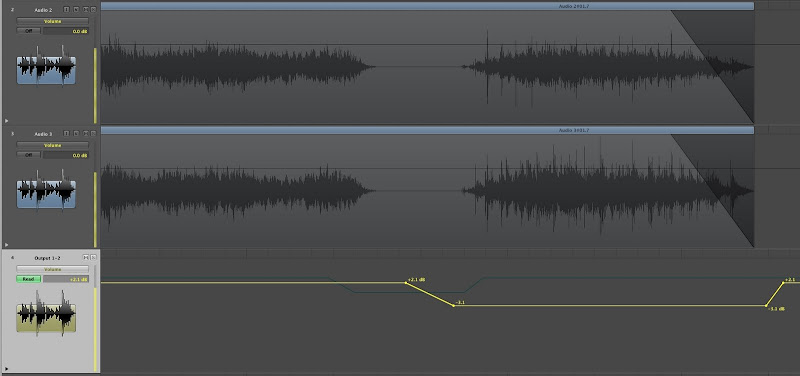The width and height of the screenshot is (800, 376).
Task: Open Audio 2 automation mode Off menu
Action: 29,31
